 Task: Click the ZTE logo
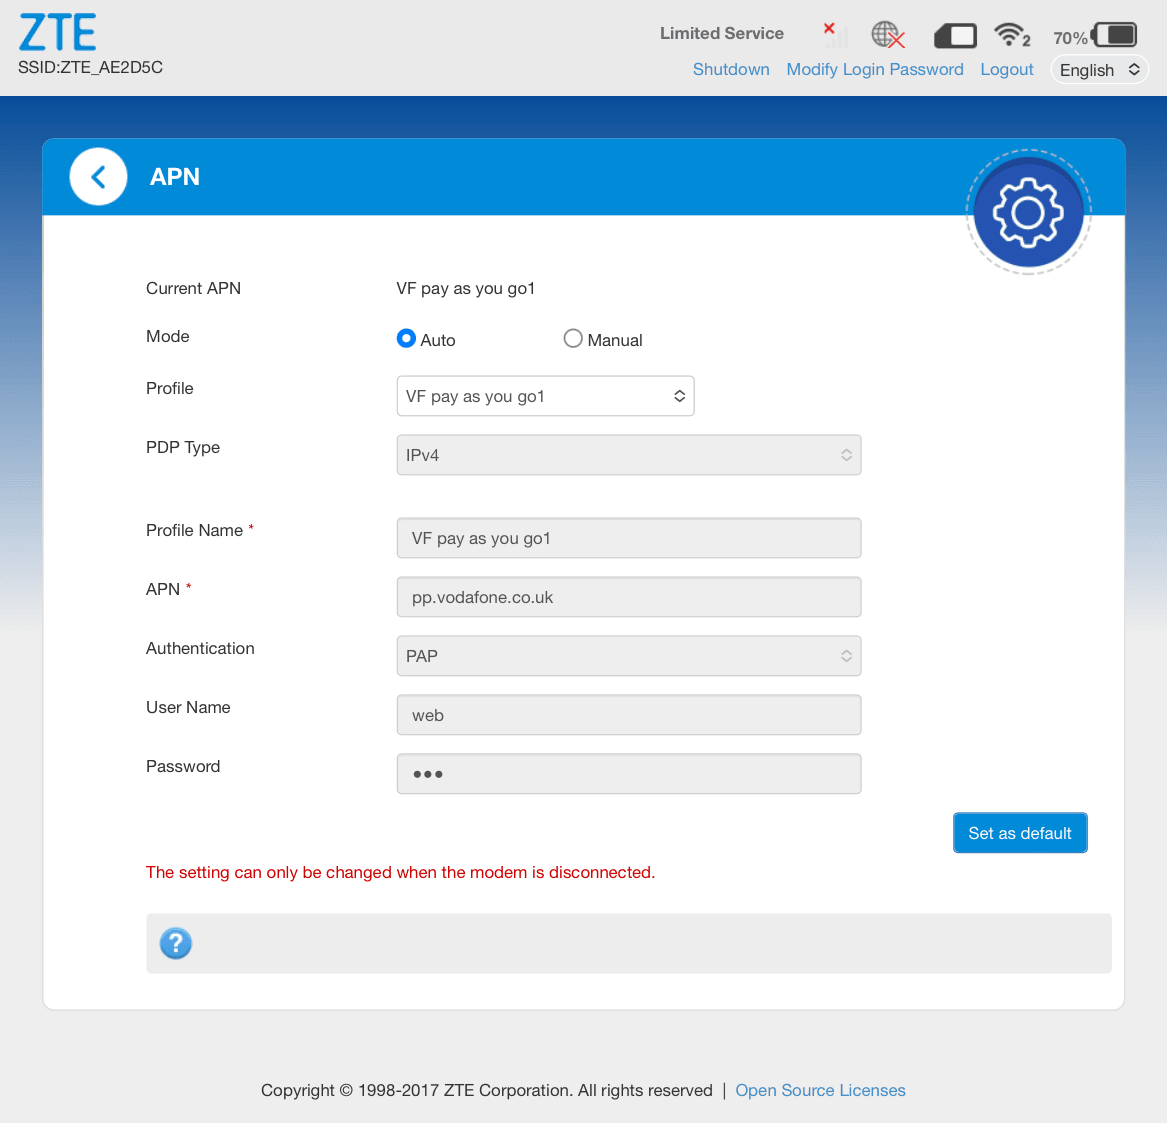[57, 32]
